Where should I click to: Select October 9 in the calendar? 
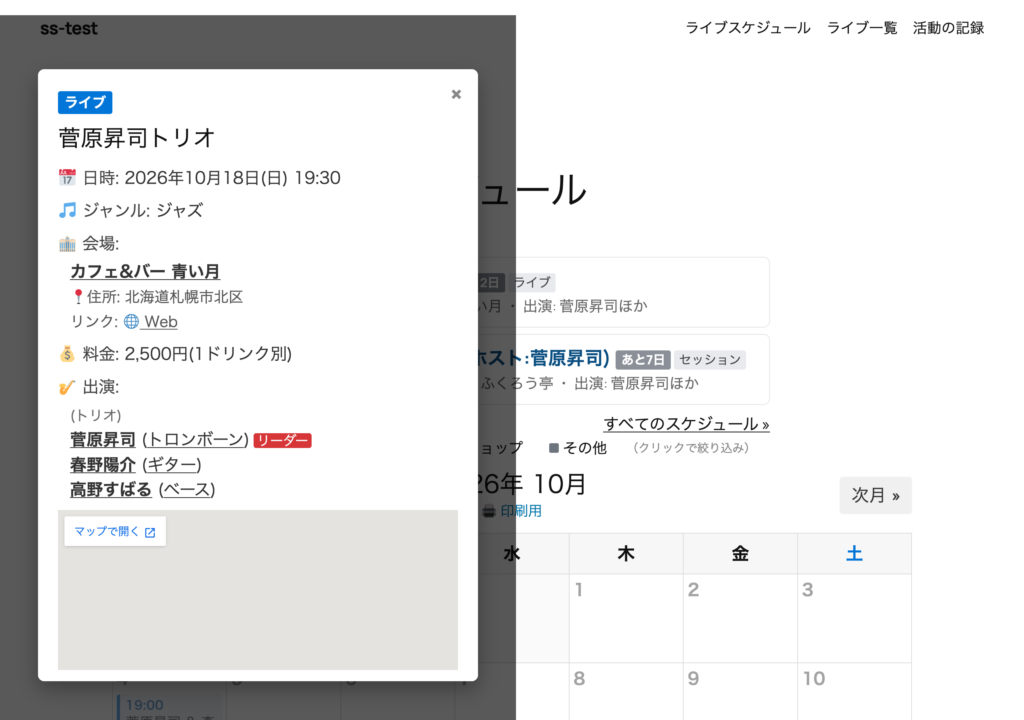pos(740,692)
